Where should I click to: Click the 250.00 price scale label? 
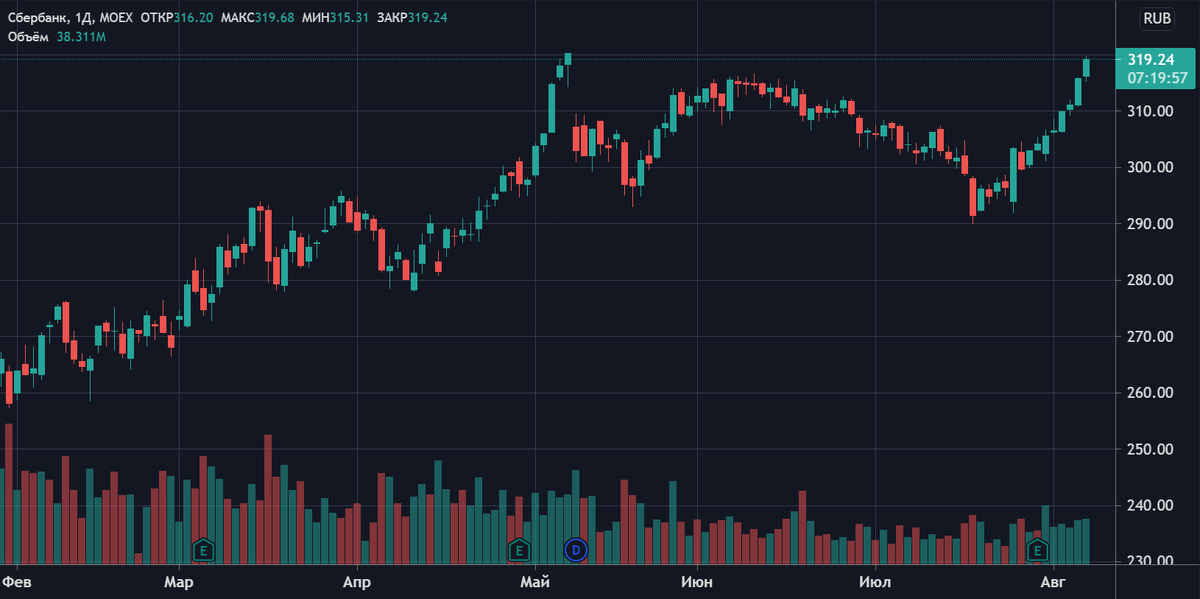click(1151, 450)
